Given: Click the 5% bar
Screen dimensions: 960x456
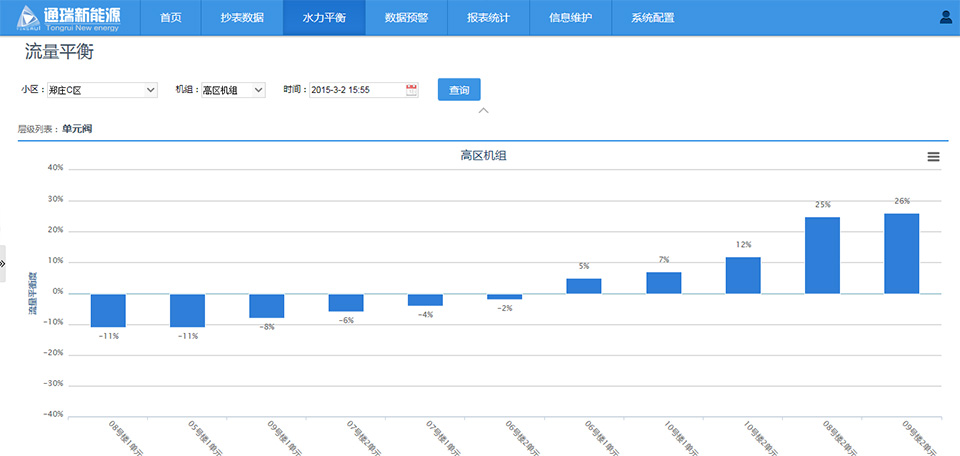Looking at the screenshot, I should pyautogui.click(x=583, y=286).
